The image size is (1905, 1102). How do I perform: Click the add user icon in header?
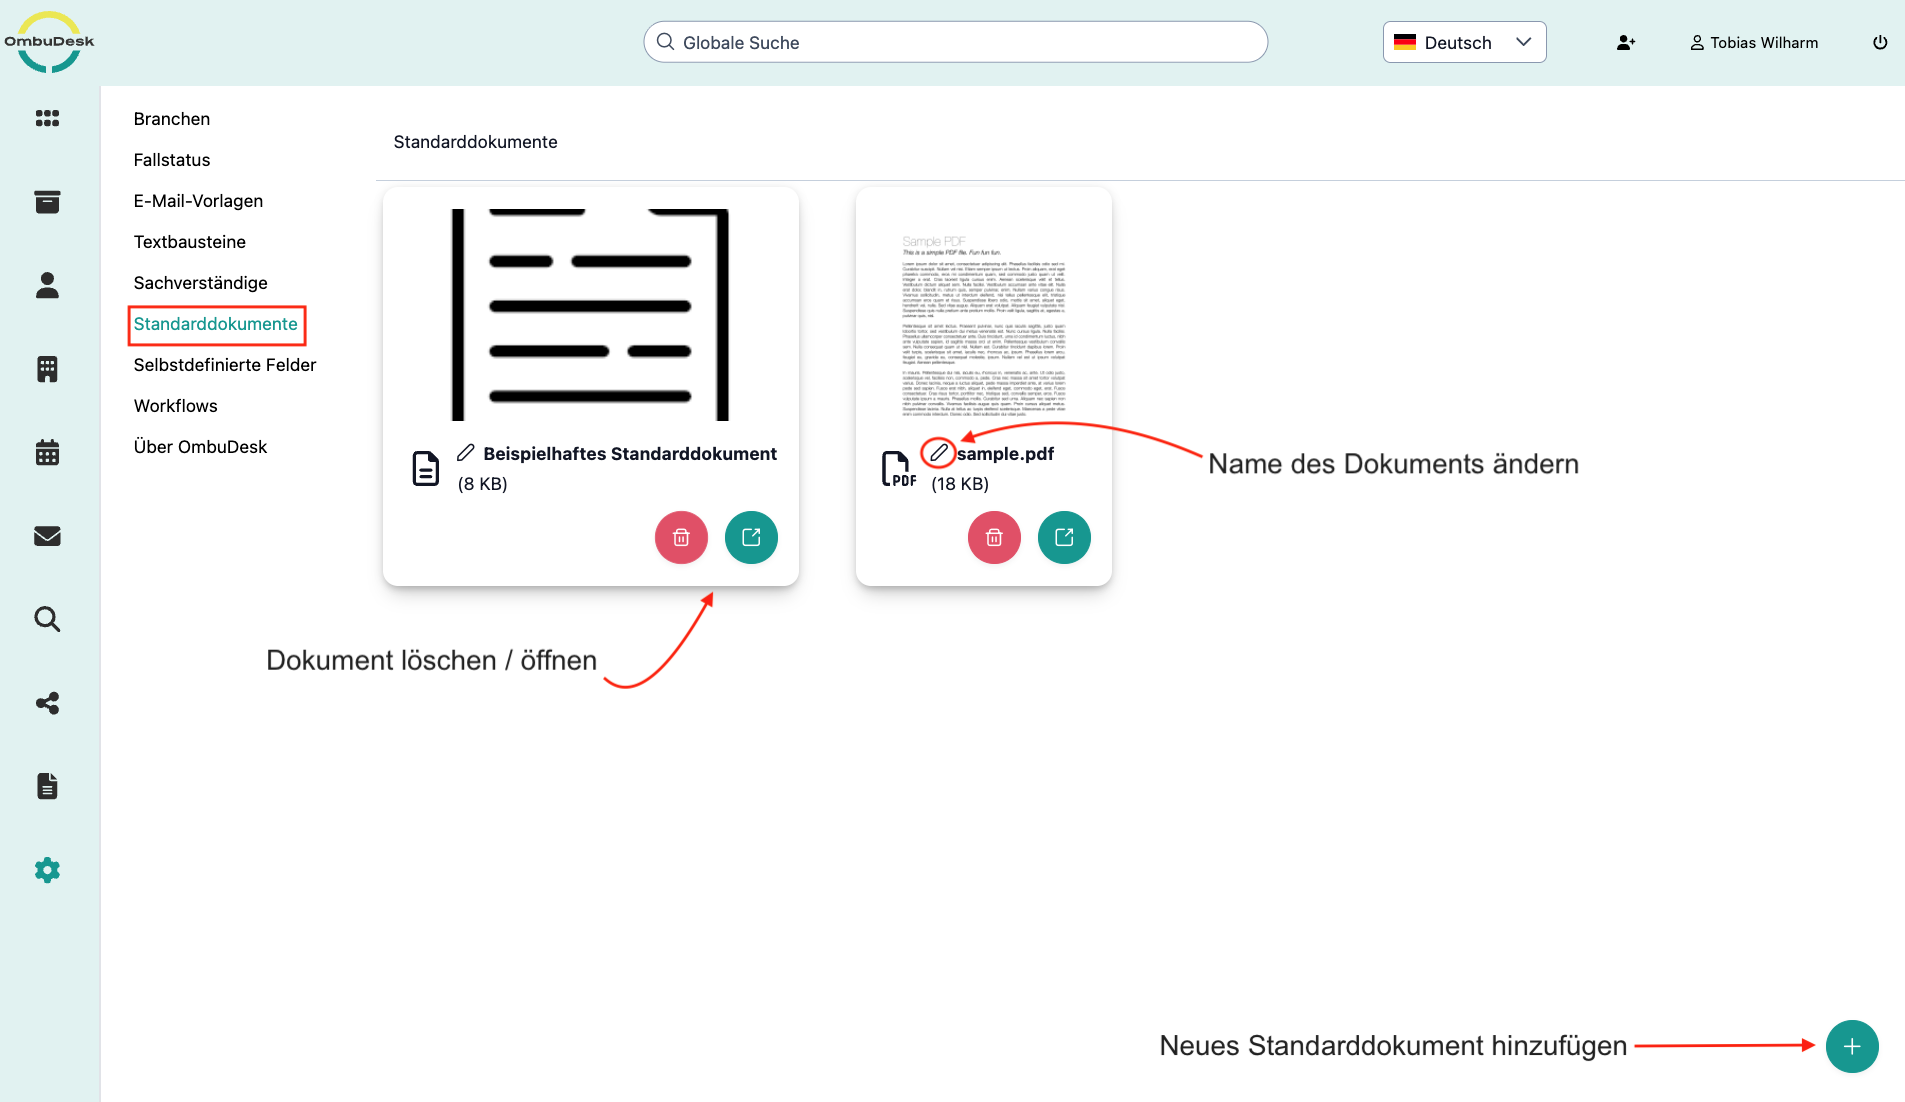tap(1626, 42)
